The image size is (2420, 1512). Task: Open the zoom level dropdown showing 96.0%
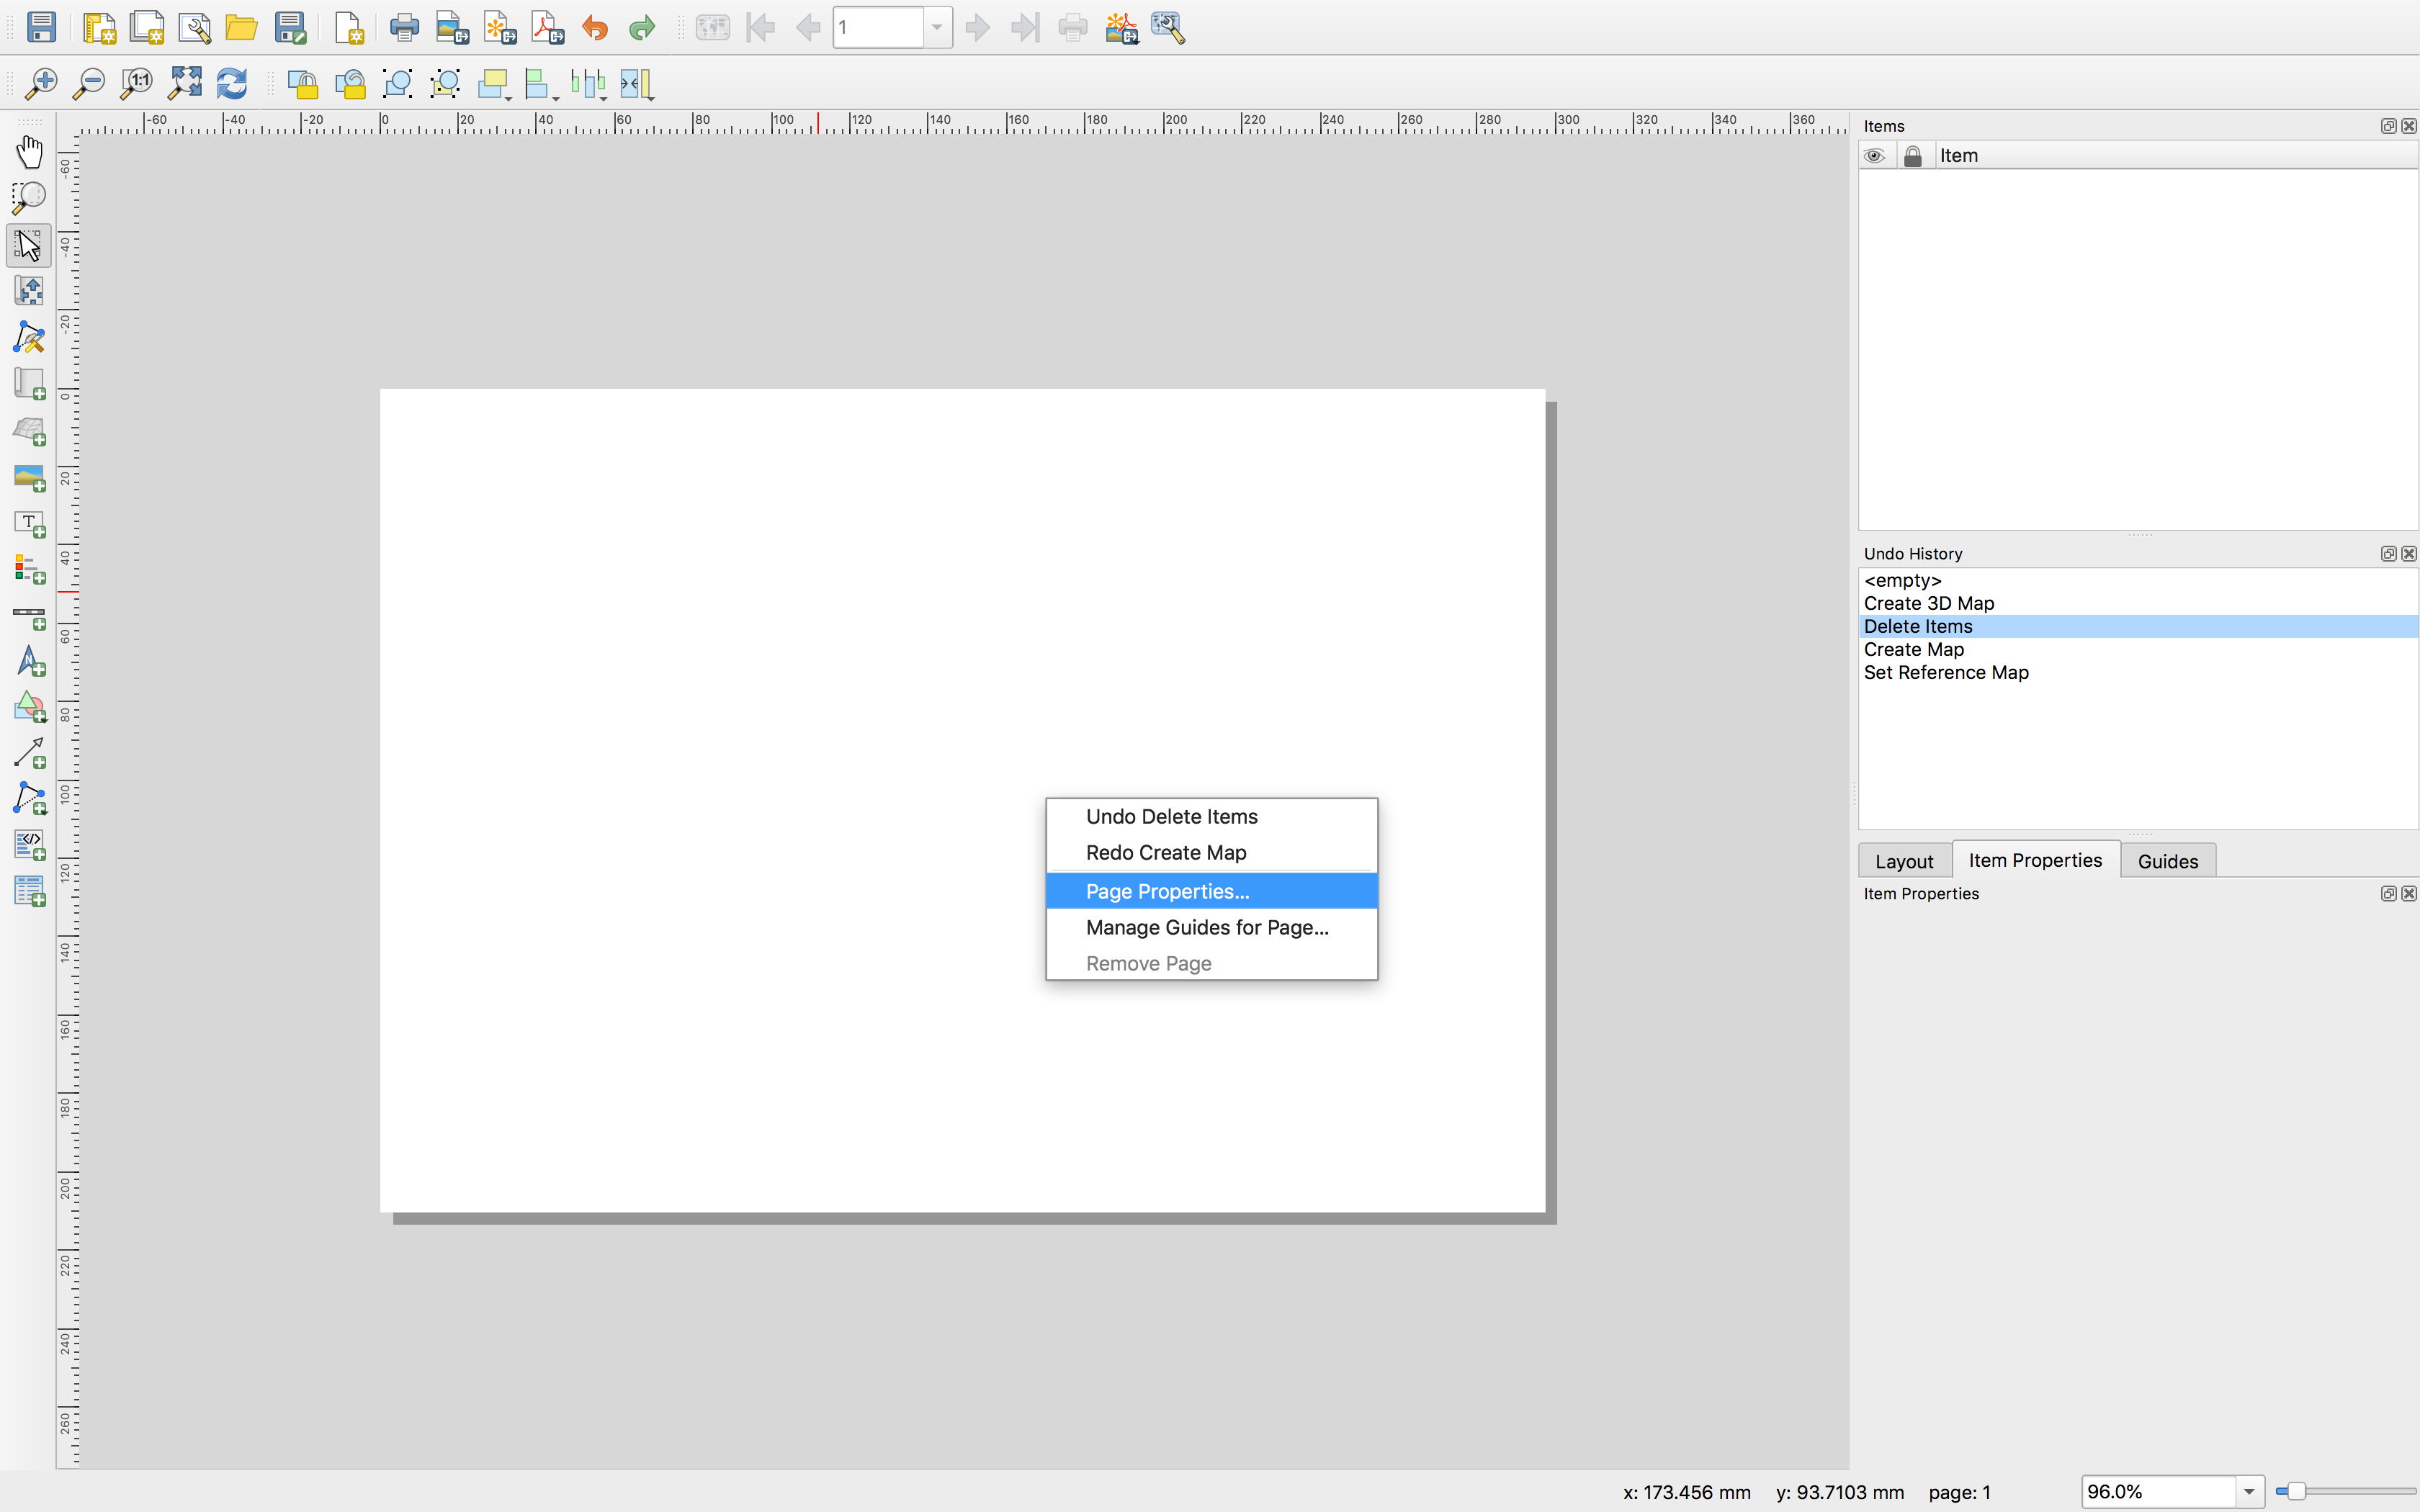[2251, 1491]
